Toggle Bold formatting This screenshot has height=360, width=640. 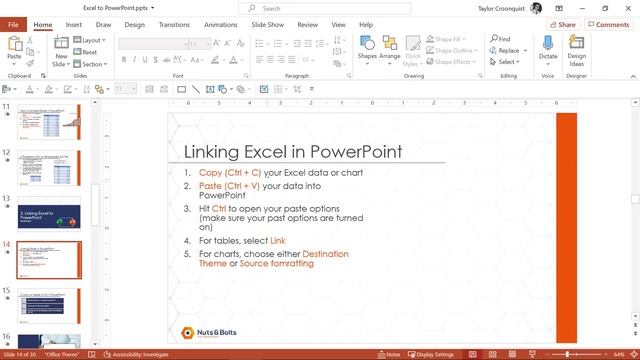click(124, 60)
